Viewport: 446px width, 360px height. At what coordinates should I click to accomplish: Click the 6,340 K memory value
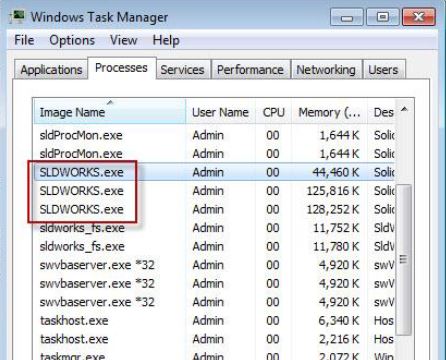(x=339, y=321)
